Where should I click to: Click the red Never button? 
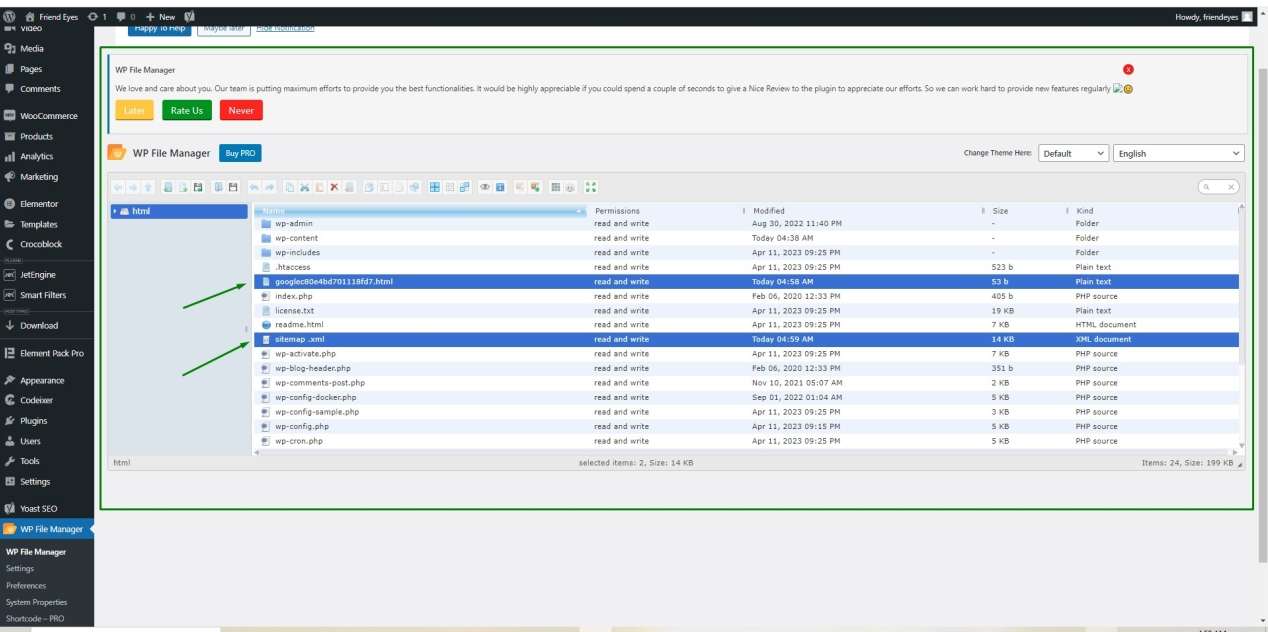tap(241, 110)
